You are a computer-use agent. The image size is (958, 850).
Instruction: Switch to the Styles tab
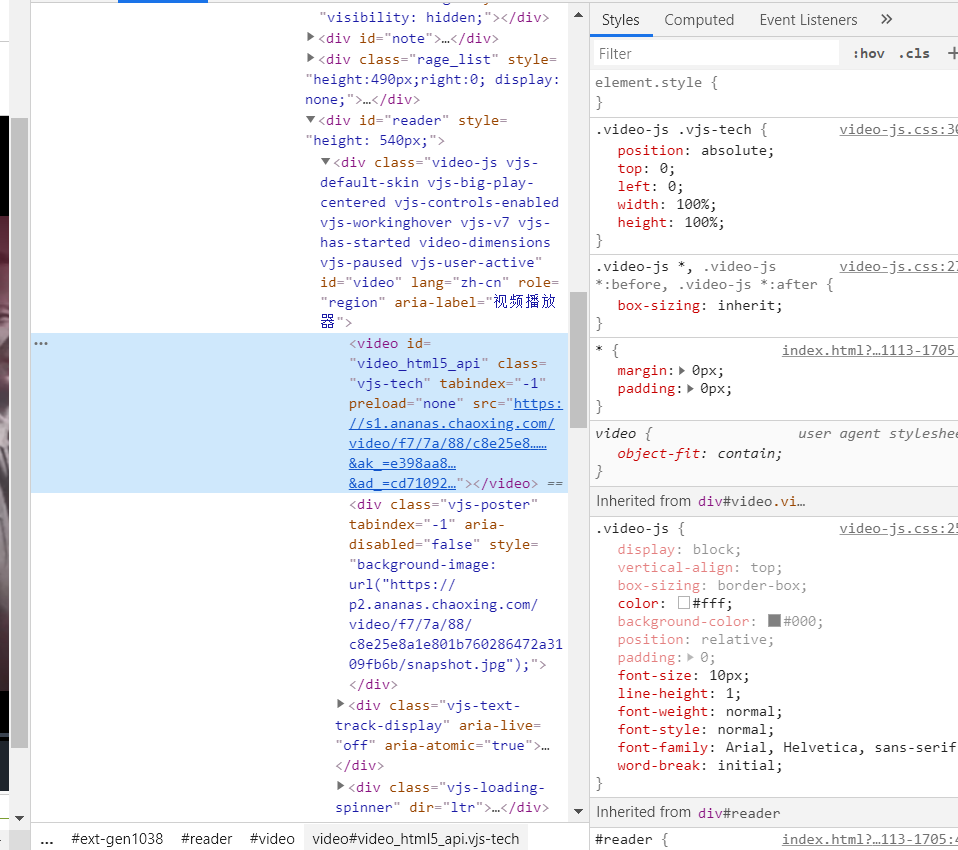[620, 20]
